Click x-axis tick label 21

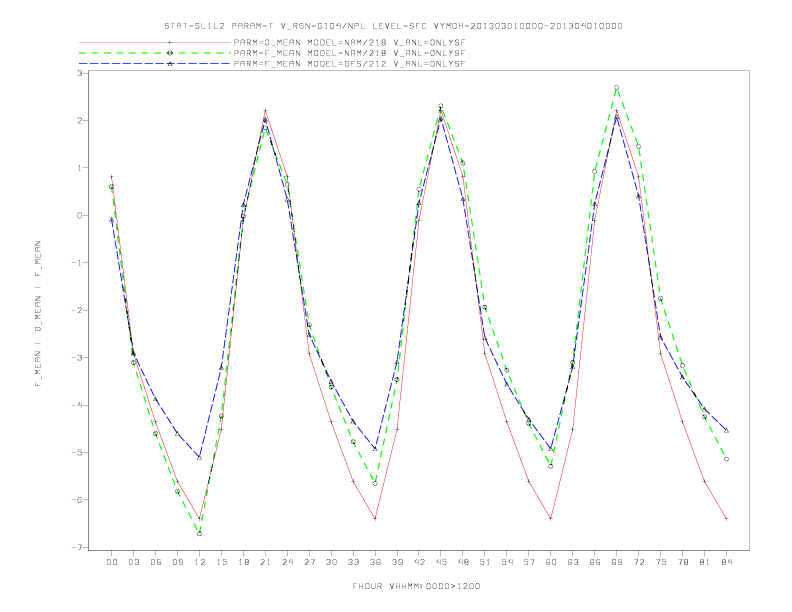click(265, 562)
